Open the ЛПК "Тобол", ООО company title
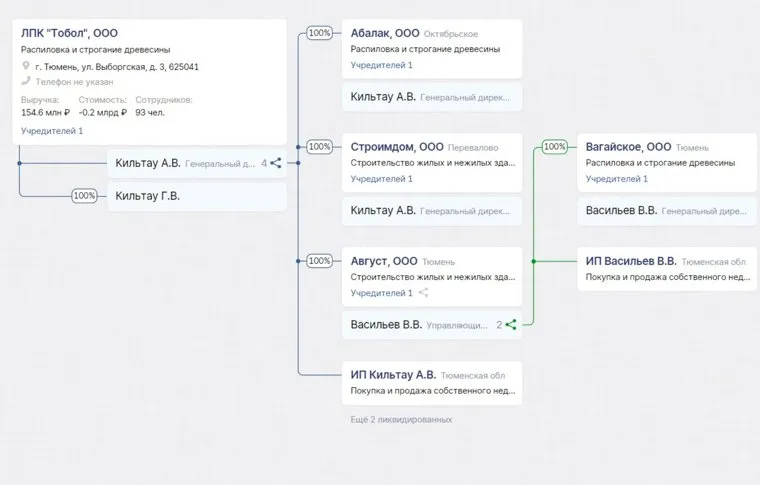The width and height of the screenshot is (760, 485). 70,33
